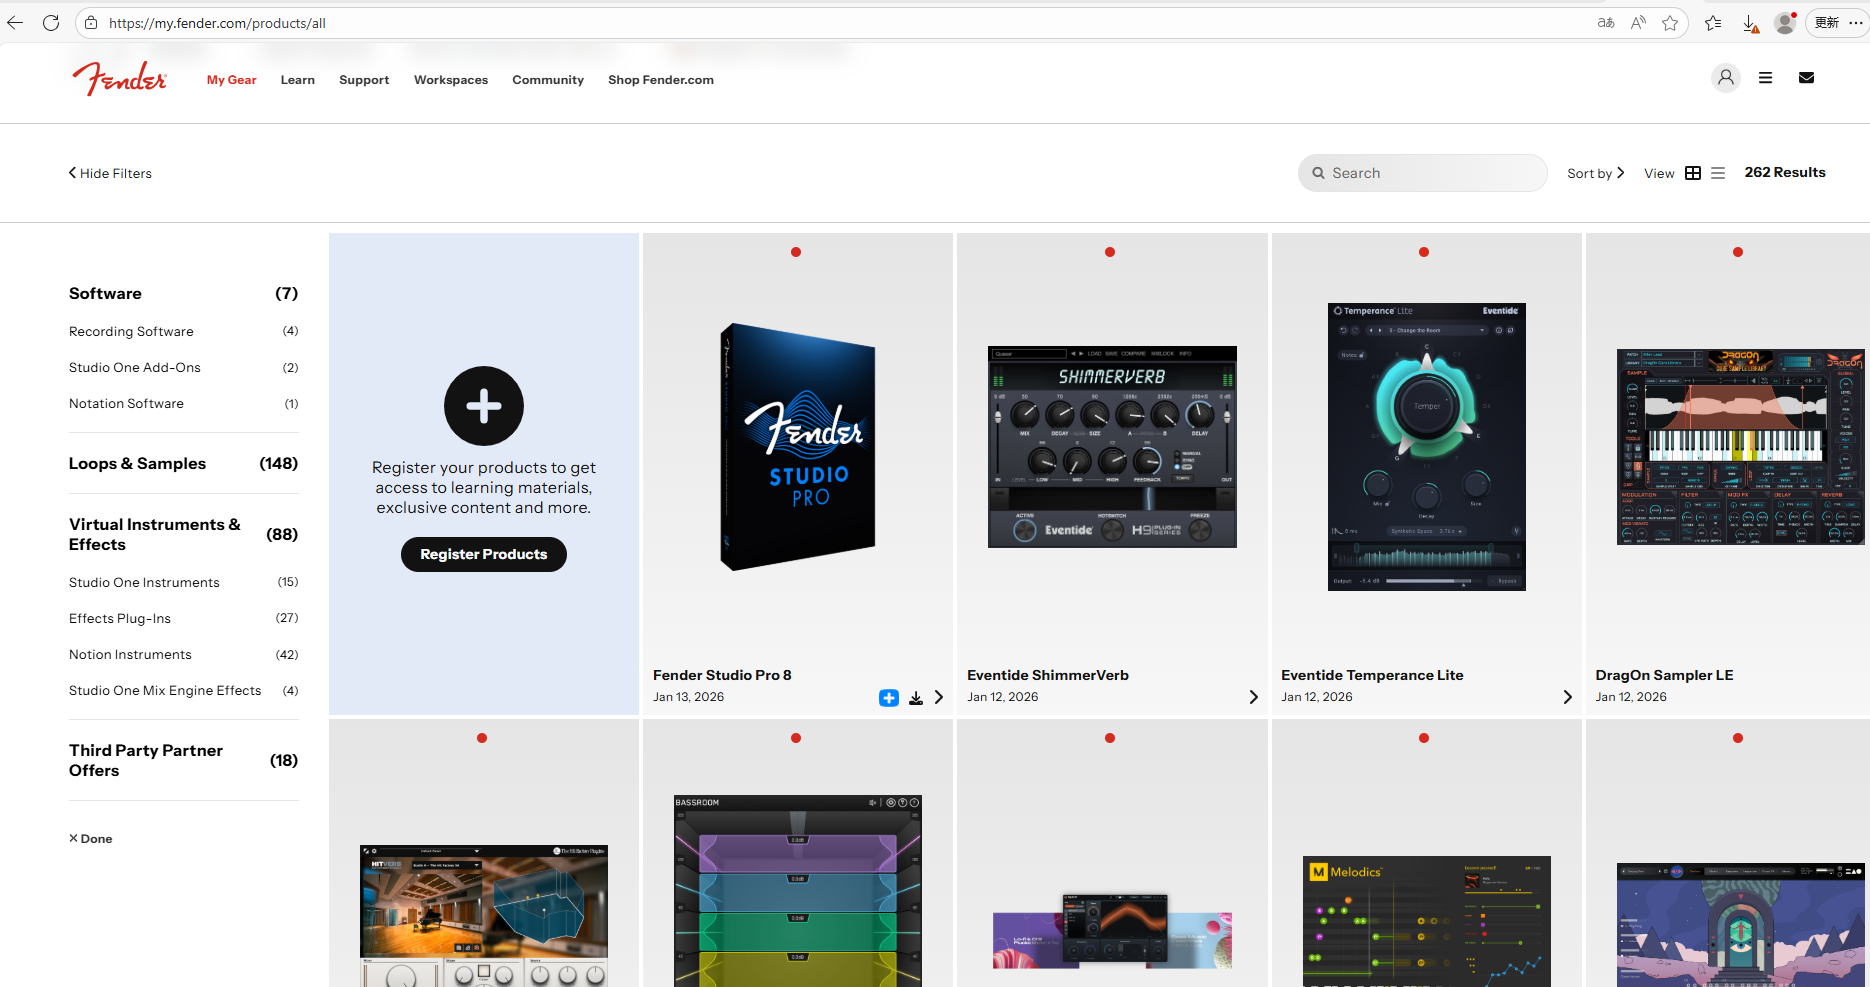Screen dimensions: 1870x987
Task: Hide the filters sidebar
Action: pyautogui.click(x=110, y=173)
